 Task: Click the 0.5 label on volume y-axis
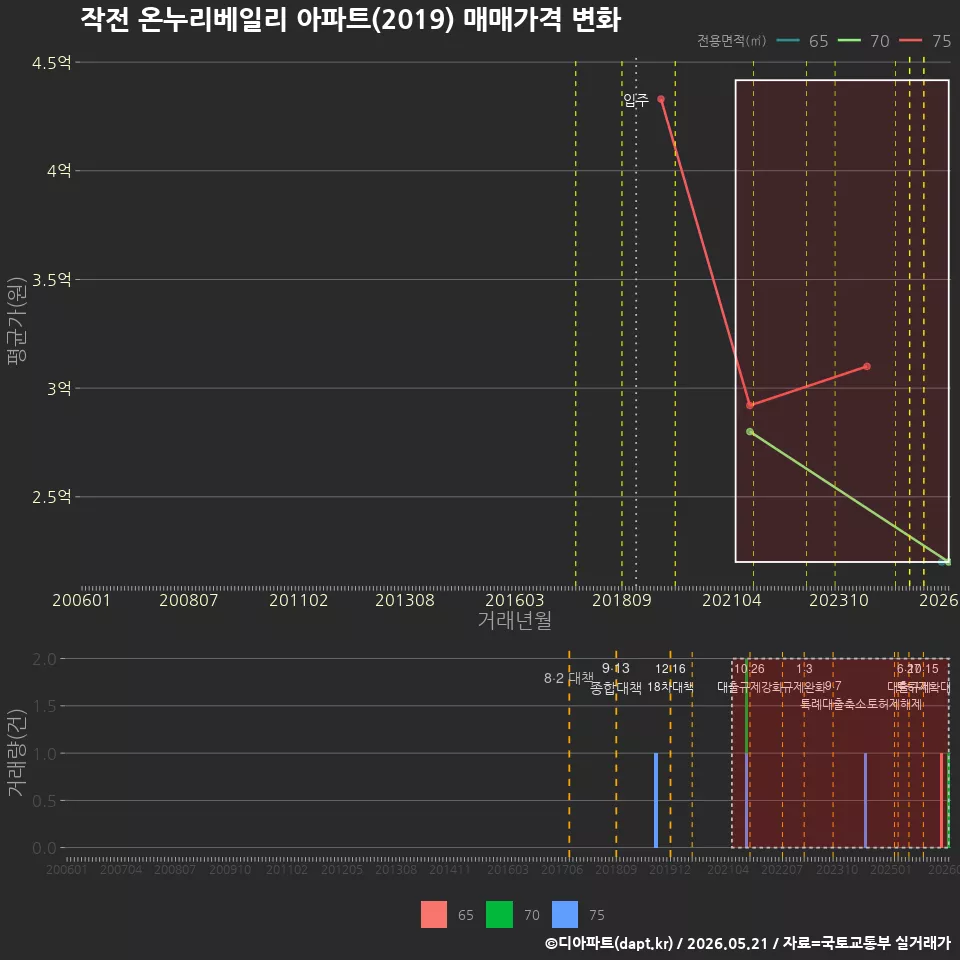click(x=44, y=801)
